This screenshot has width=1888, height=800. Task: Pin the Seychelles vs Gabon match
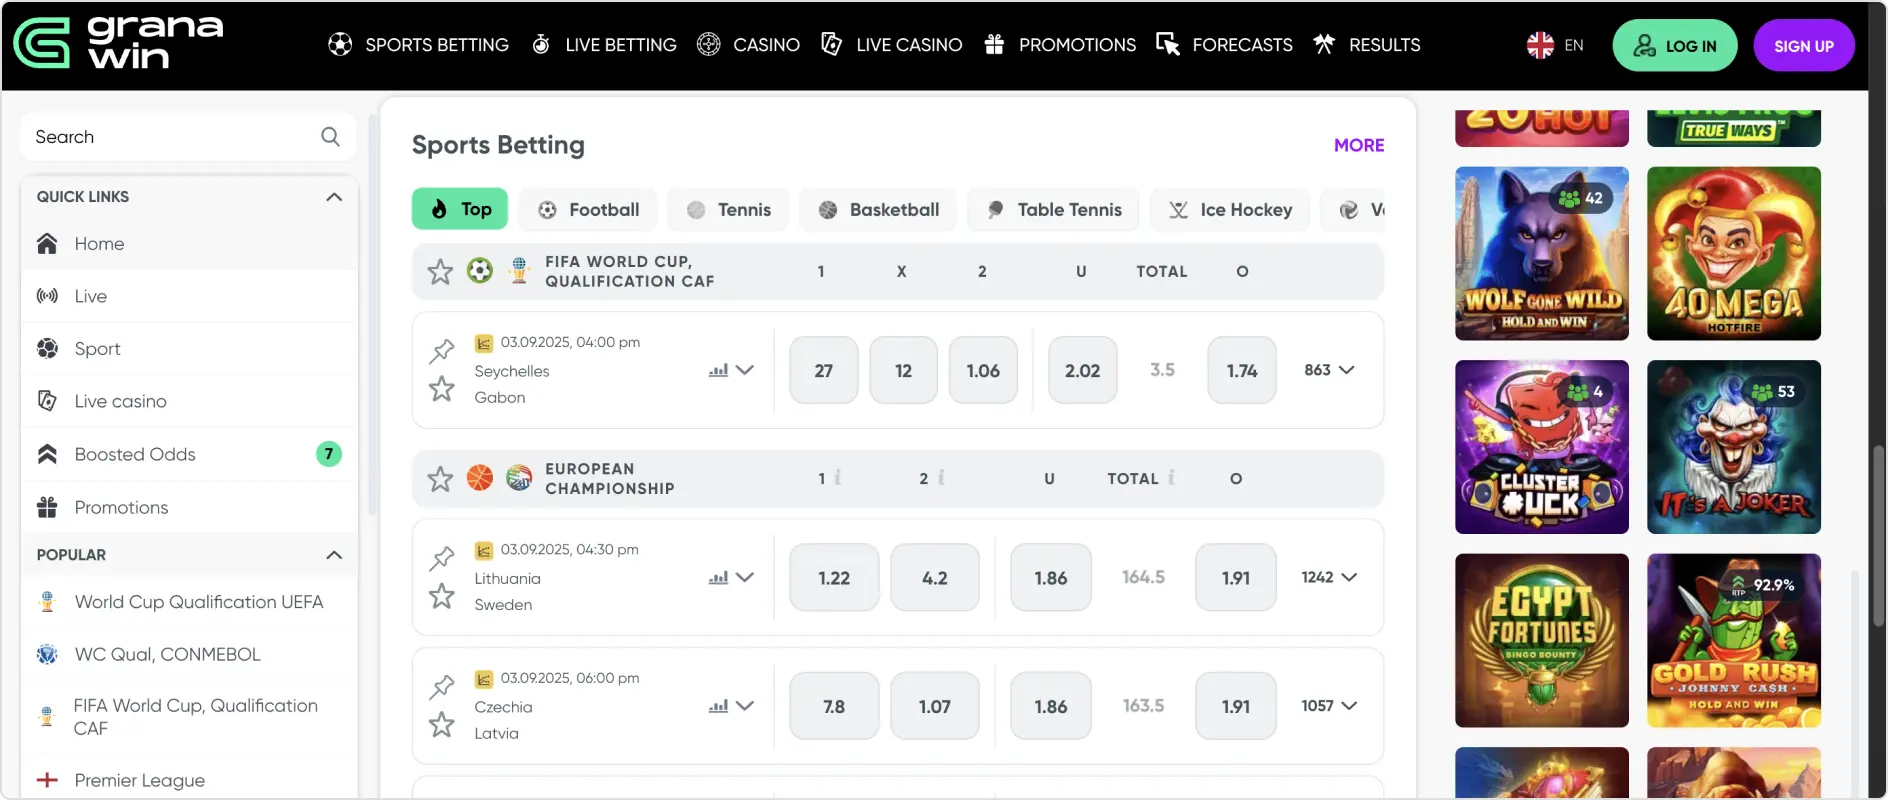pyautogui.click(x=442, y=350)
